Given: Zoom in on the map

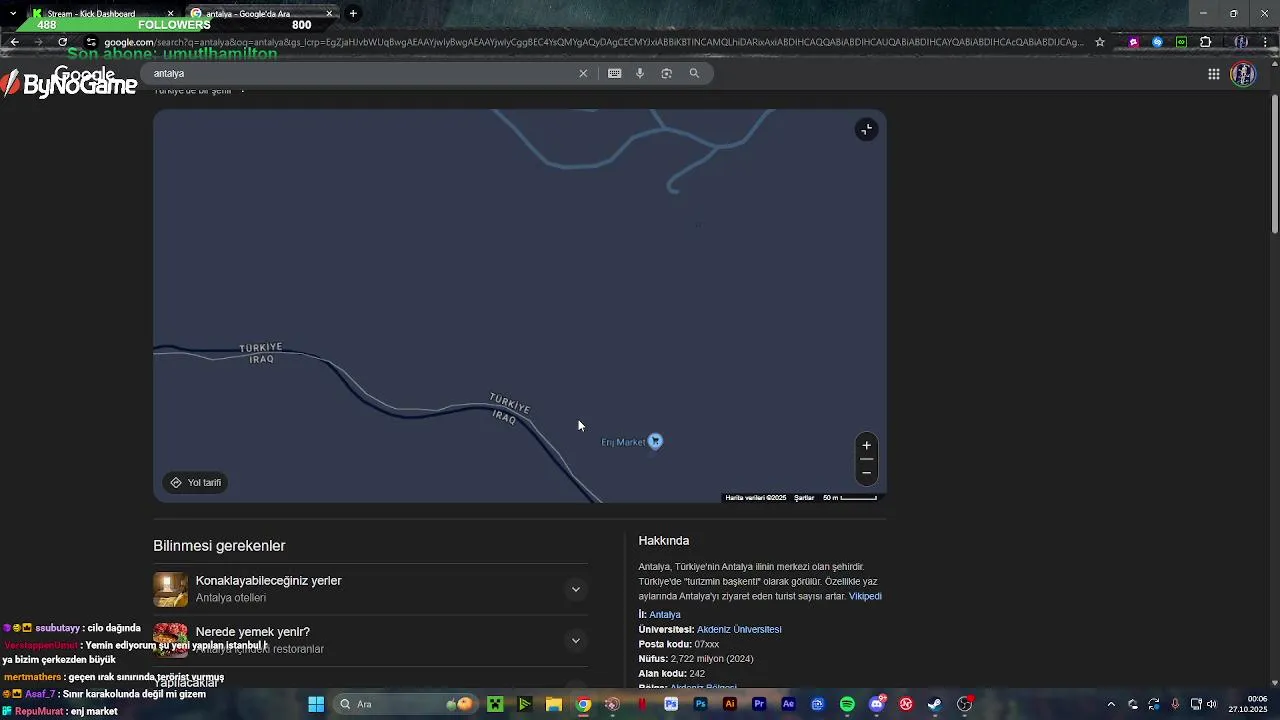Looking at the screenshot, I should 866,445.
